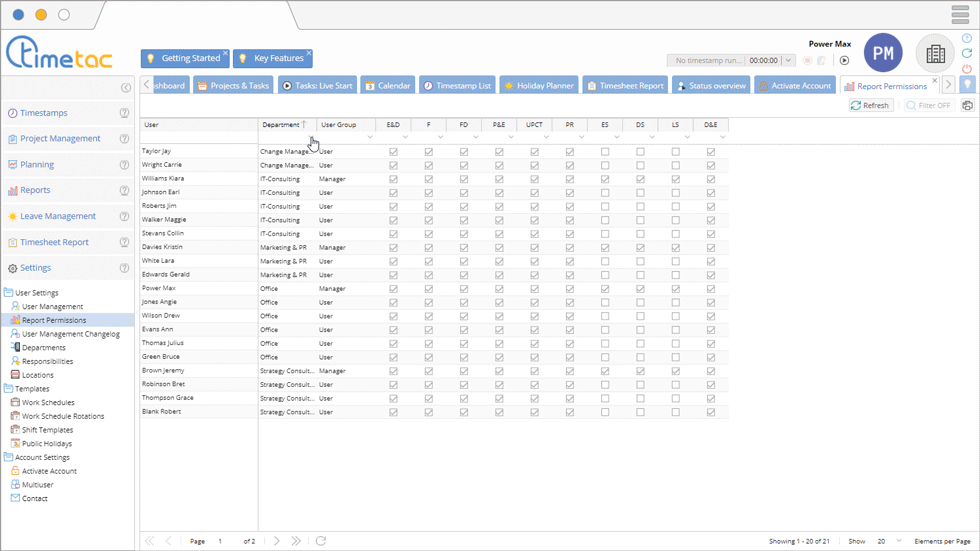Toggle UPCT checkbox for Brown Jeremy
The width and height of the screenshot is (980, 551).
(534, 371)
